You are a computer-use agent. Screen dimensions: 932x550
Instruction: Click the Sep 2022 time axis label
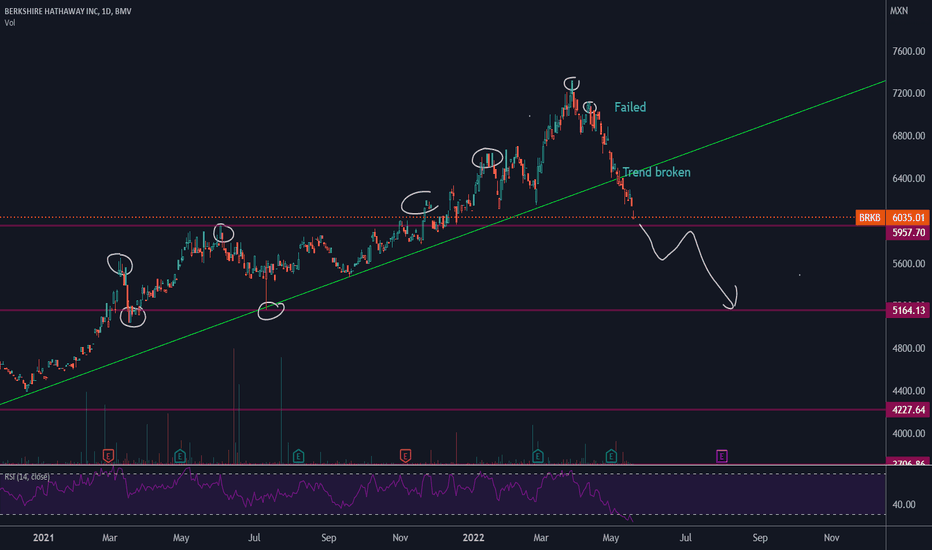click(x=760, y=538)
